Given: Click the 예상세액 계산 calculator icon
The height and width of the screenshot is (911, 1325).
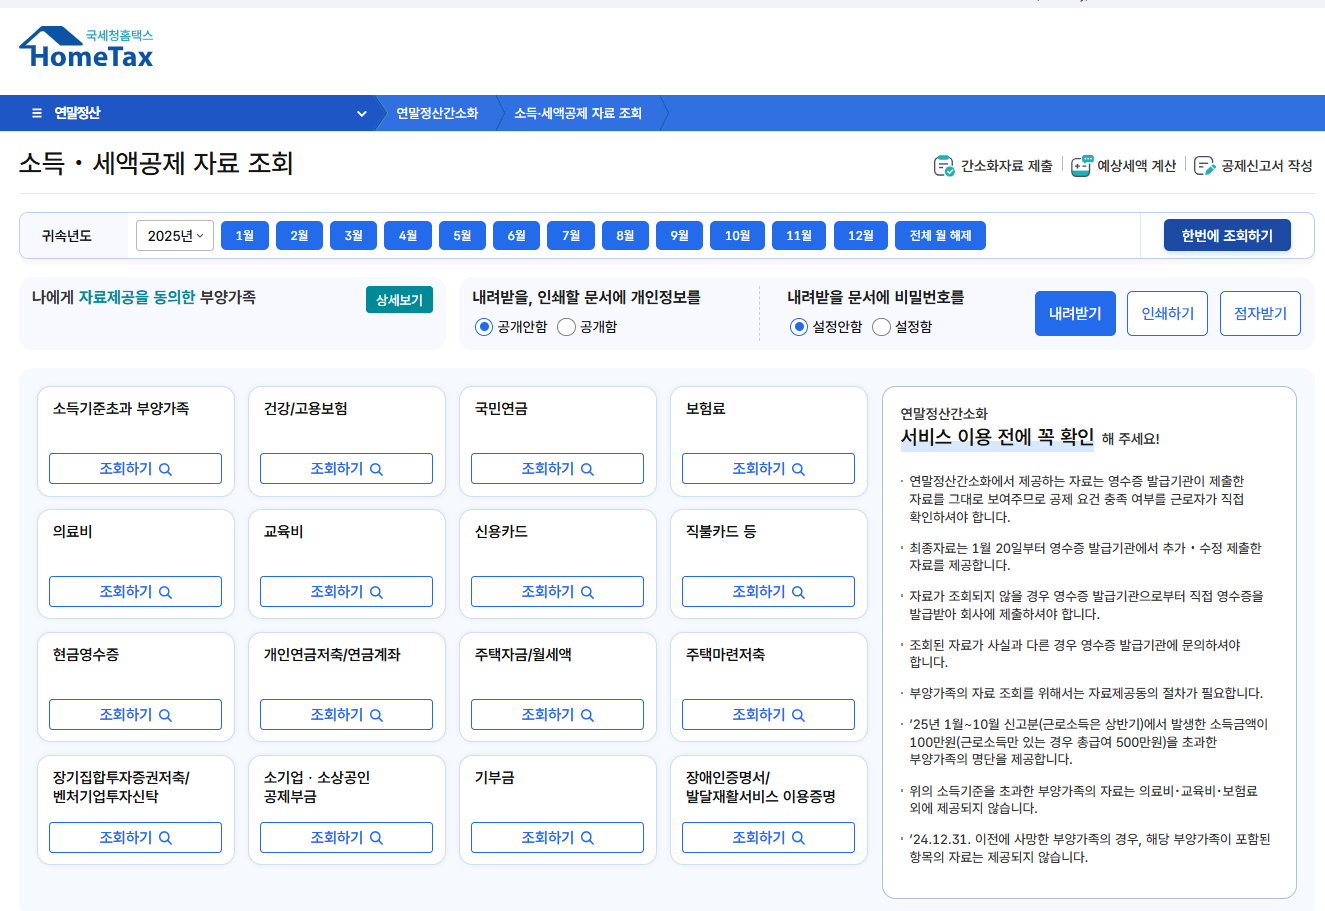Looking at the screenshot, I should 1081,166.
